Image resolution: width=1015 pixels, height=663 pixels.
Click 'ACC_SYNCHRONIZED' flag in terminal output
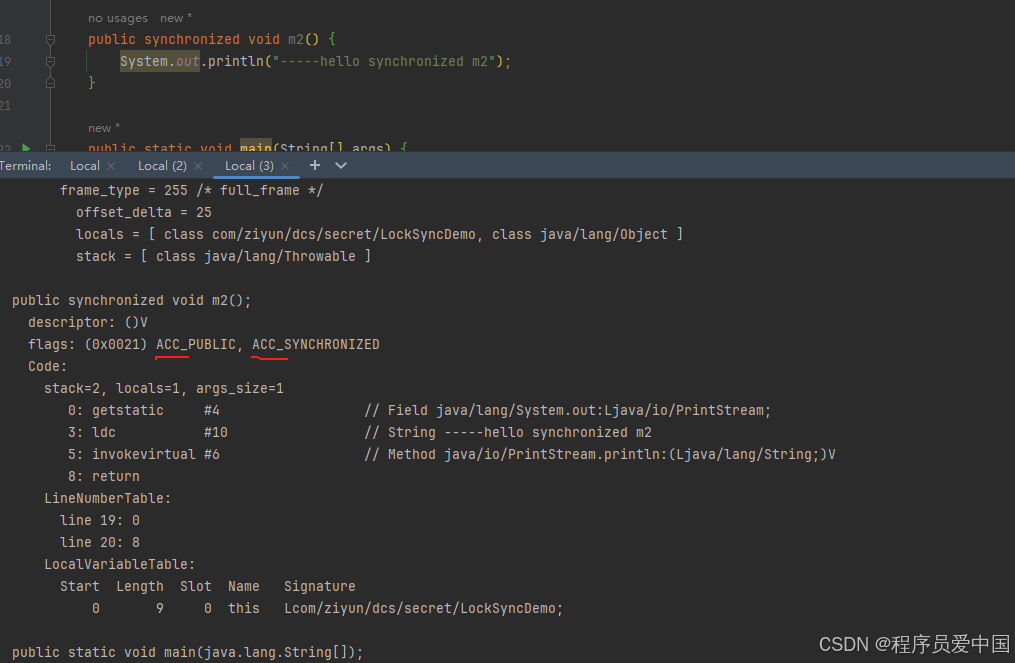click(x=316, y=344)
